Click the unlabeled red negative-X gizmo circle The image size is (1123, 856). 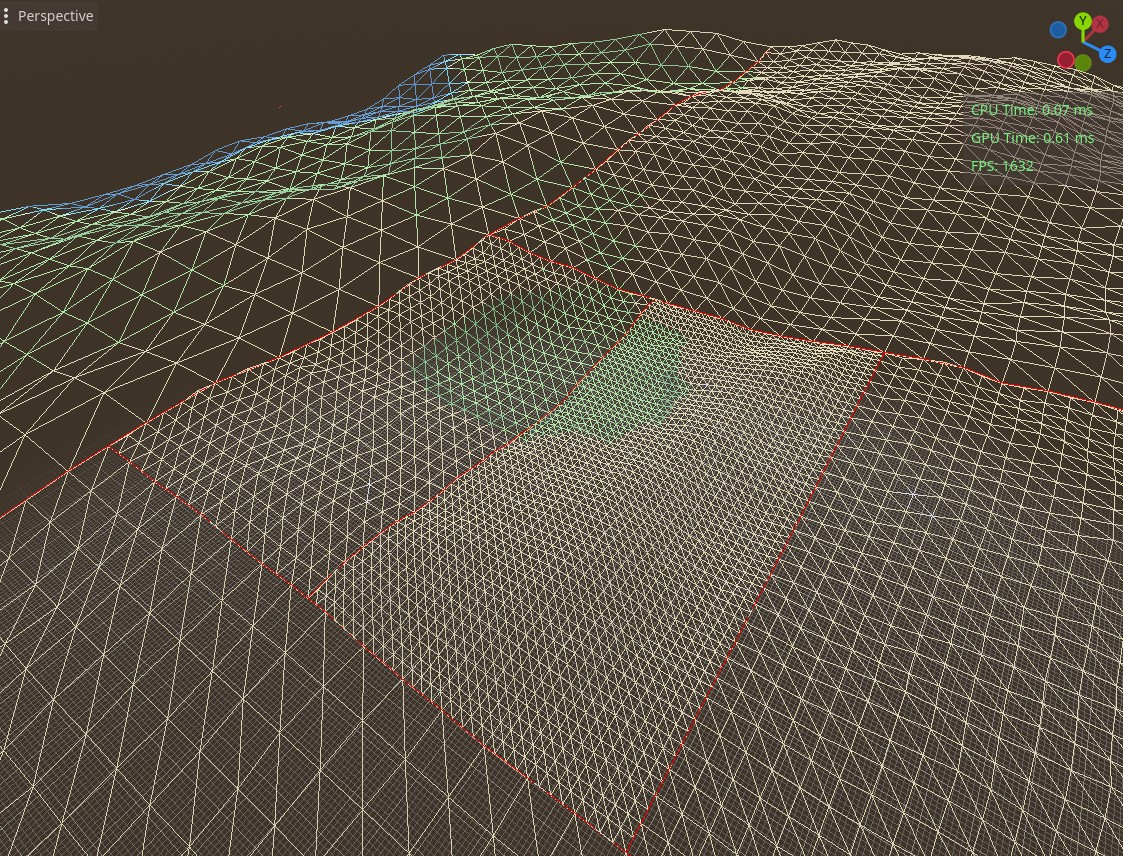pos(1066,59)
